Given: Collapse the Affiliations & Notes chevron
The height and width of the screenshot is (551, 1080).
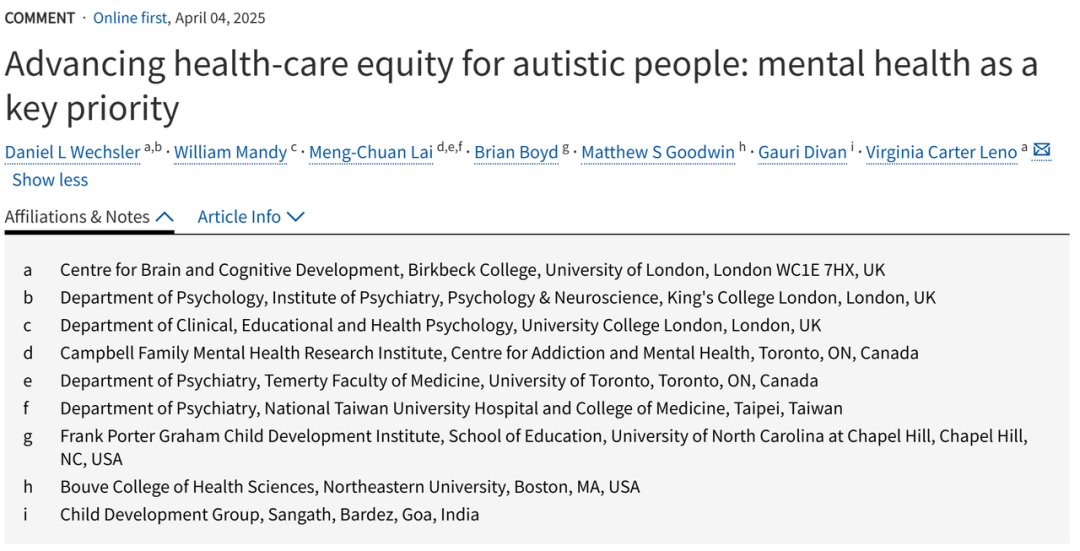Looking at the screenshot, I should coord(165,217).
